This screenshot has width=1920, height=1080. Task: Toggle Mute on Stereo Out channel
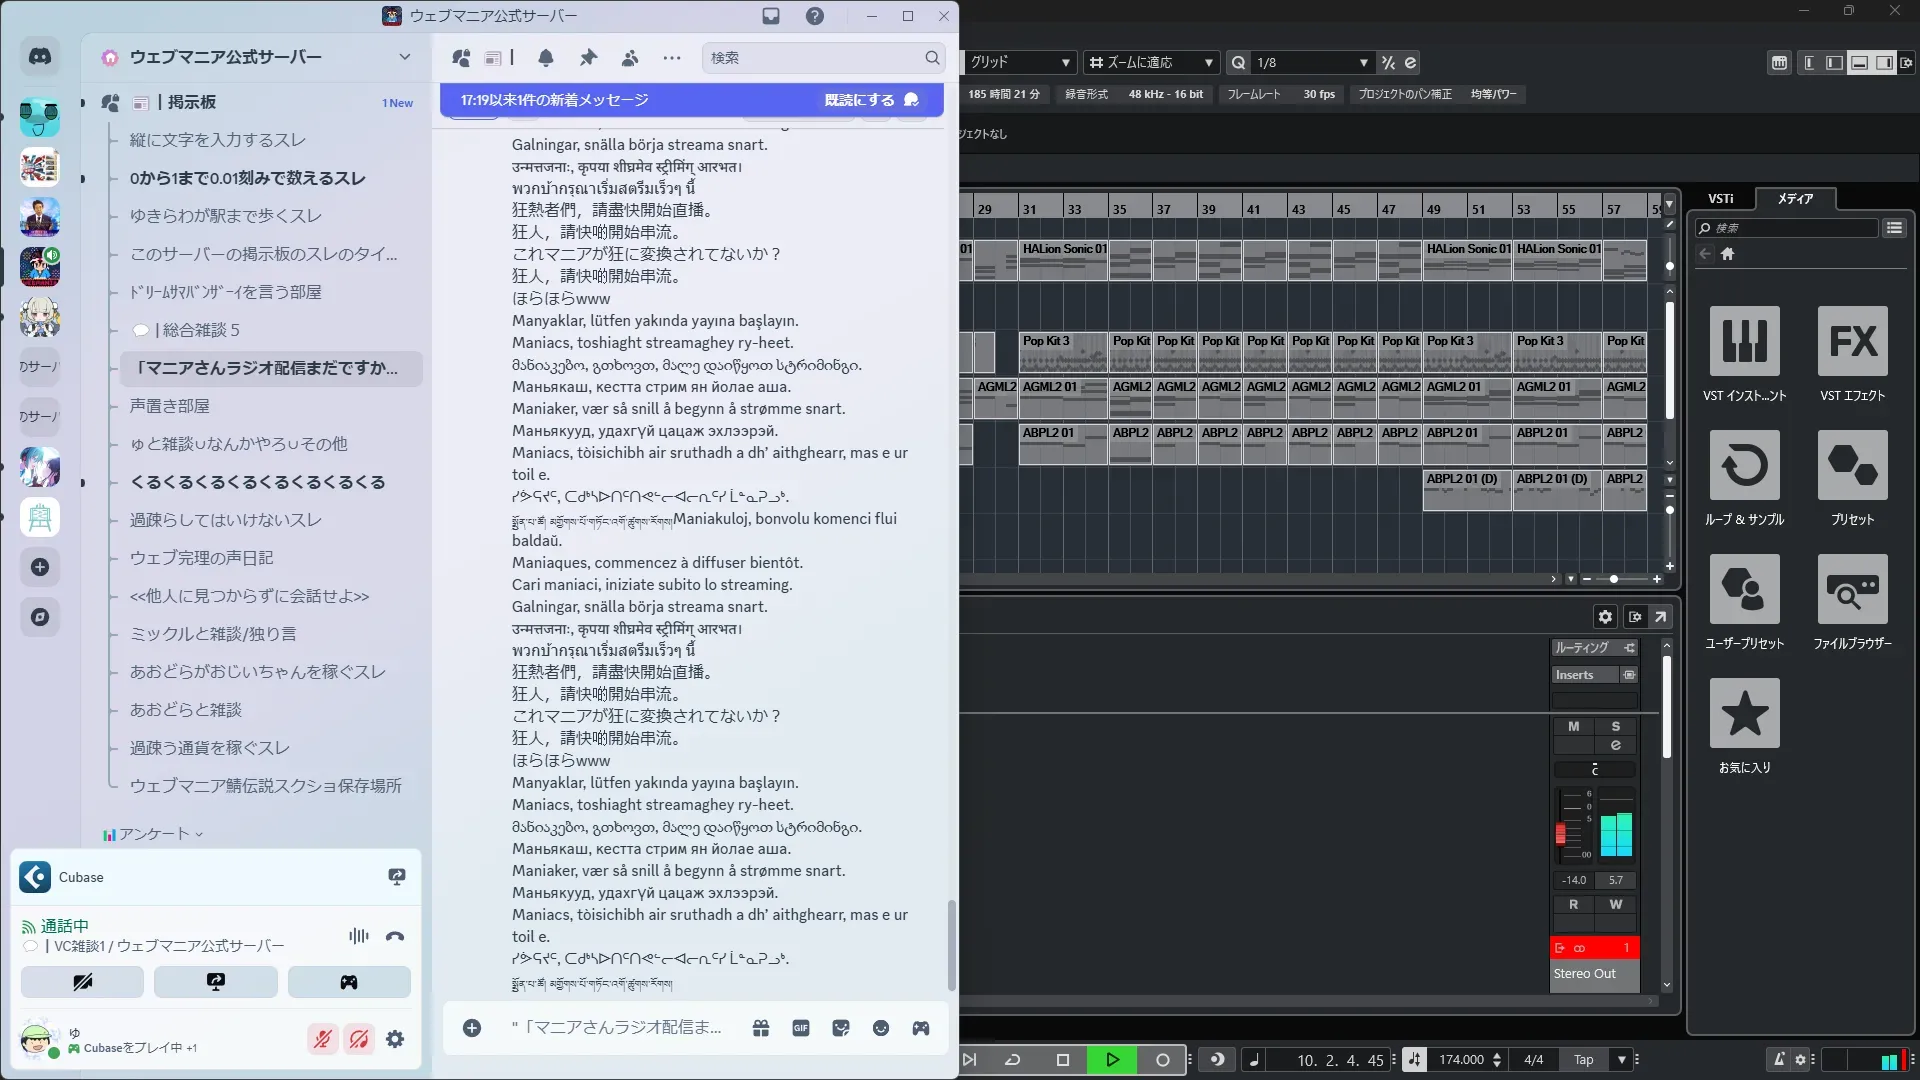1573,727
